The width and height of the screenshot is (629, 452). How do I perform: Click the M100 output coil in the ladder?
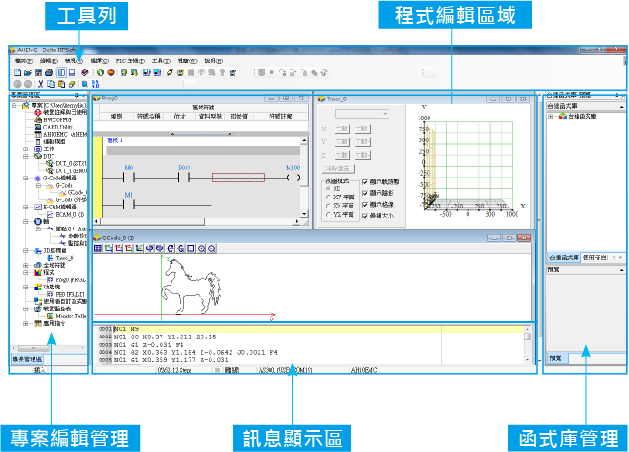coord(293,178)
